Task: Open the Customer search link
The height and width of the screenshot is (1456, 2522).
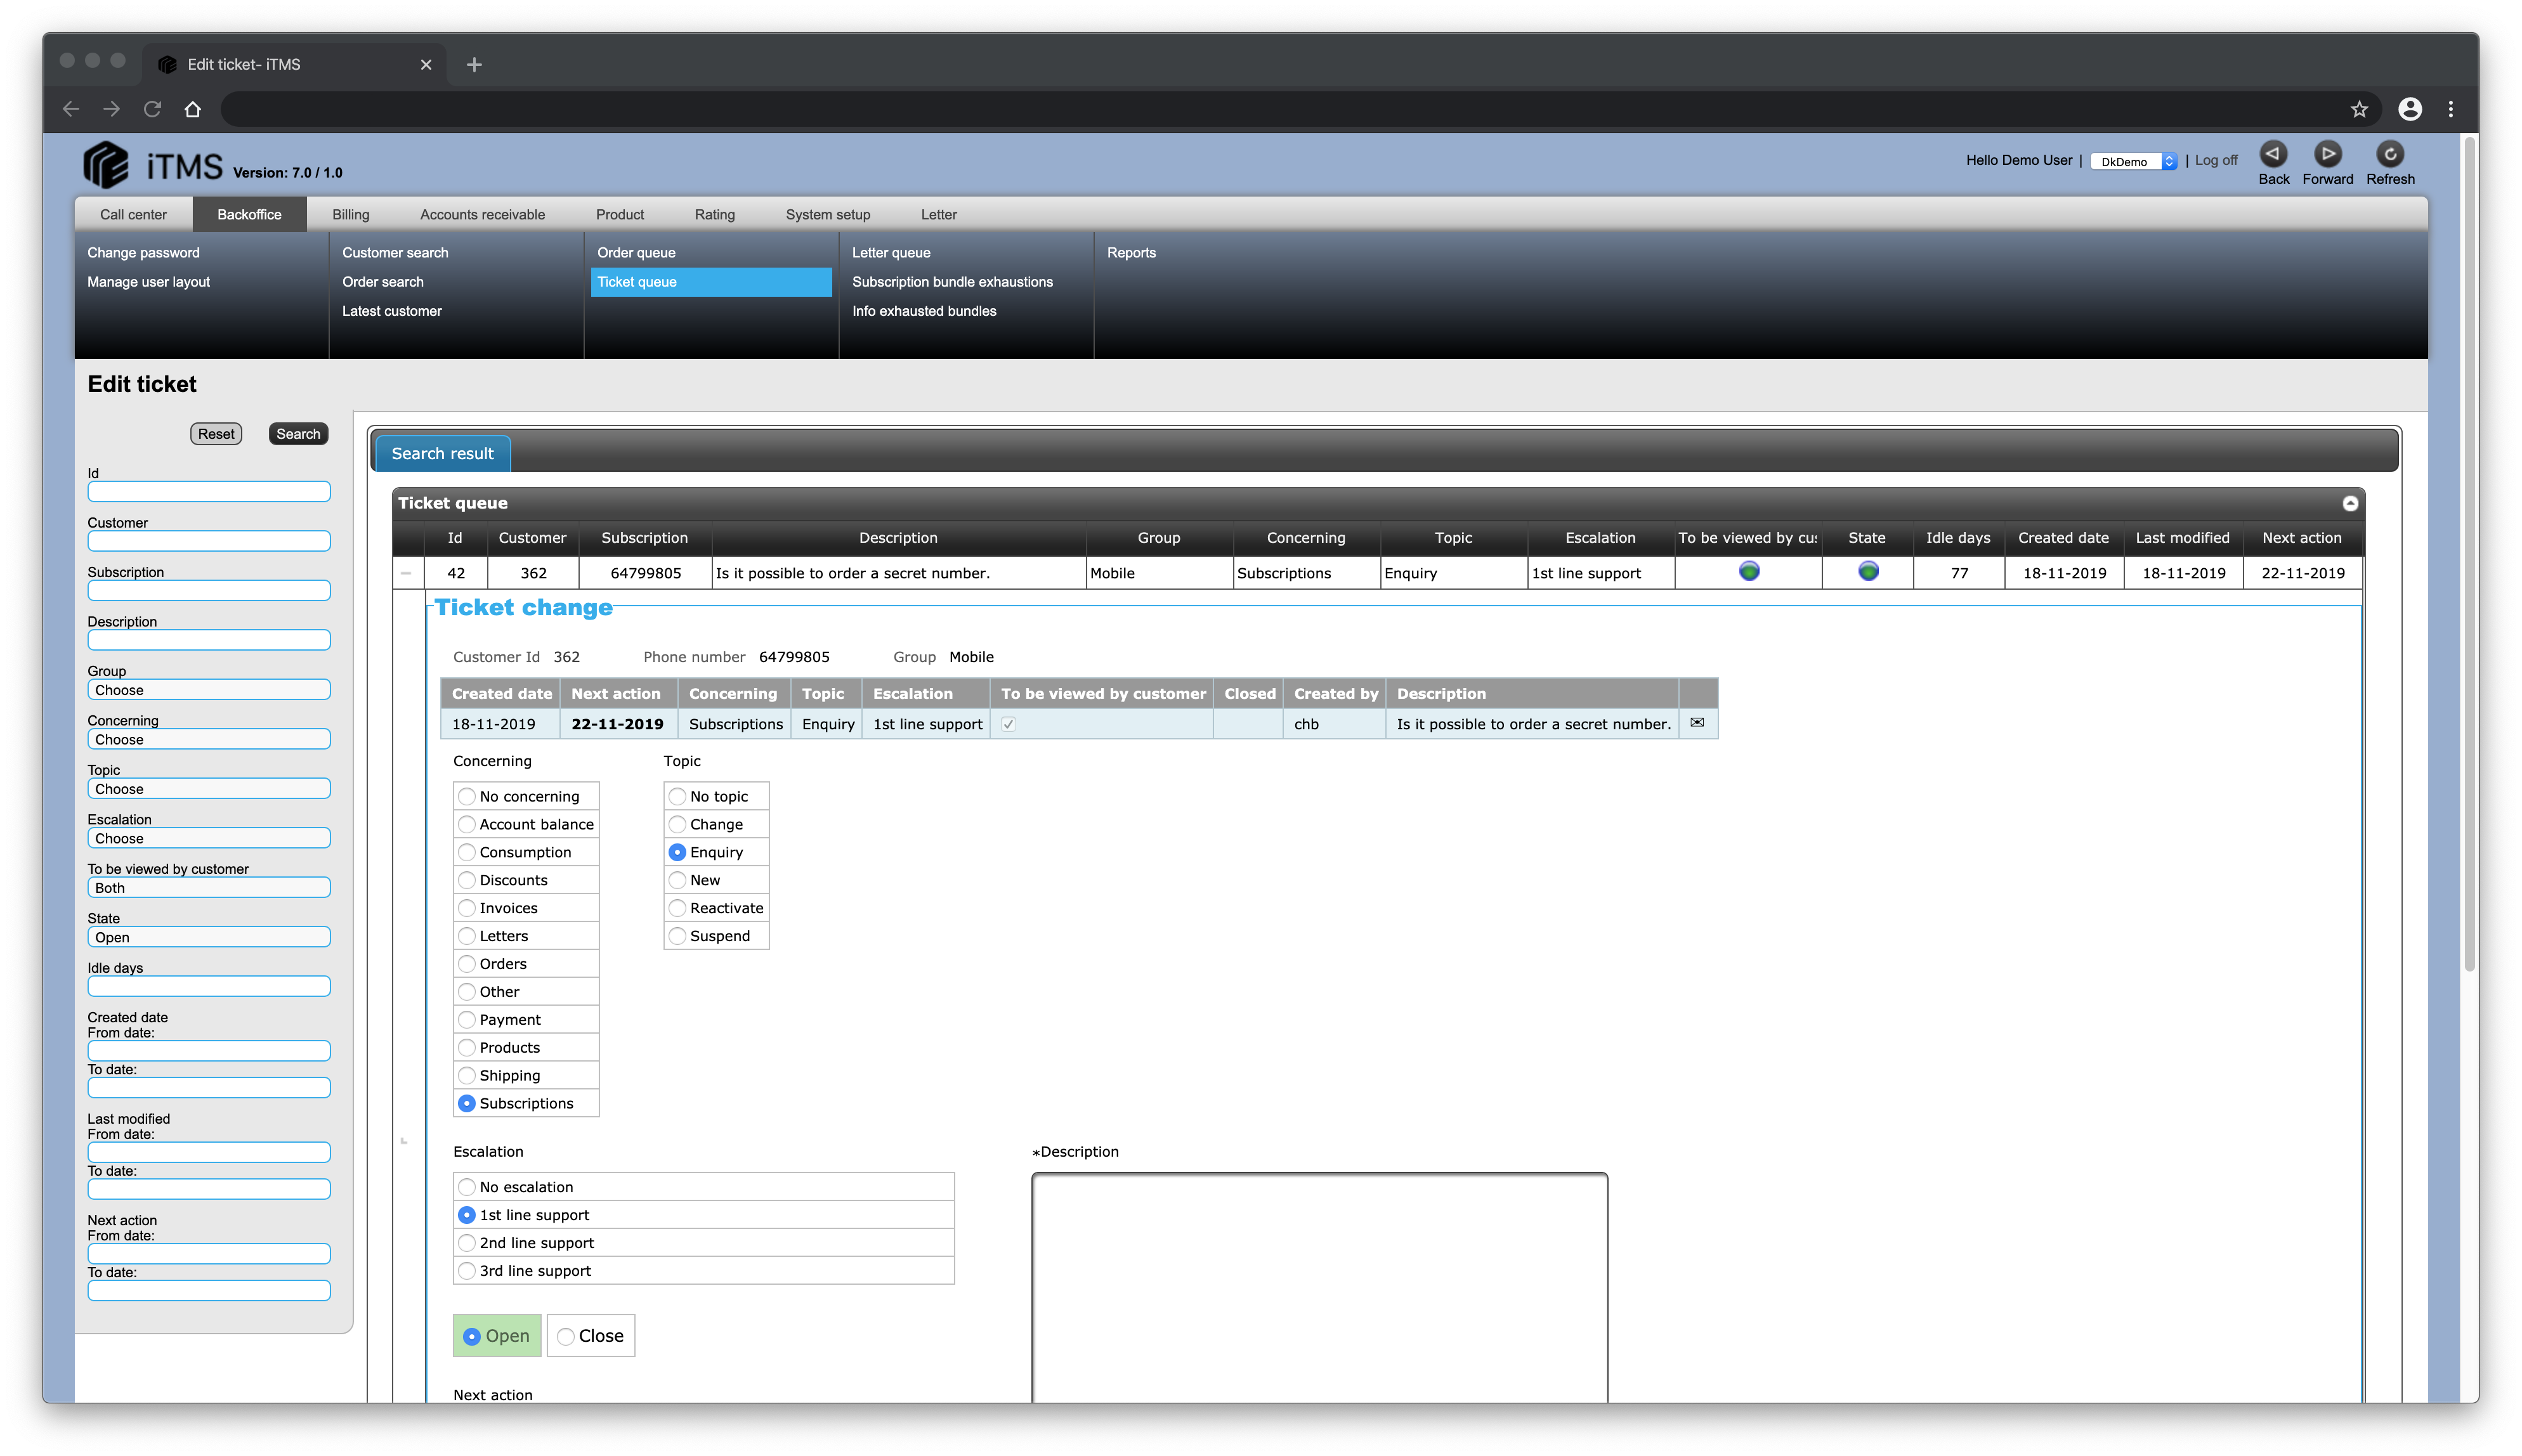Action: click(x=395, y=253)
